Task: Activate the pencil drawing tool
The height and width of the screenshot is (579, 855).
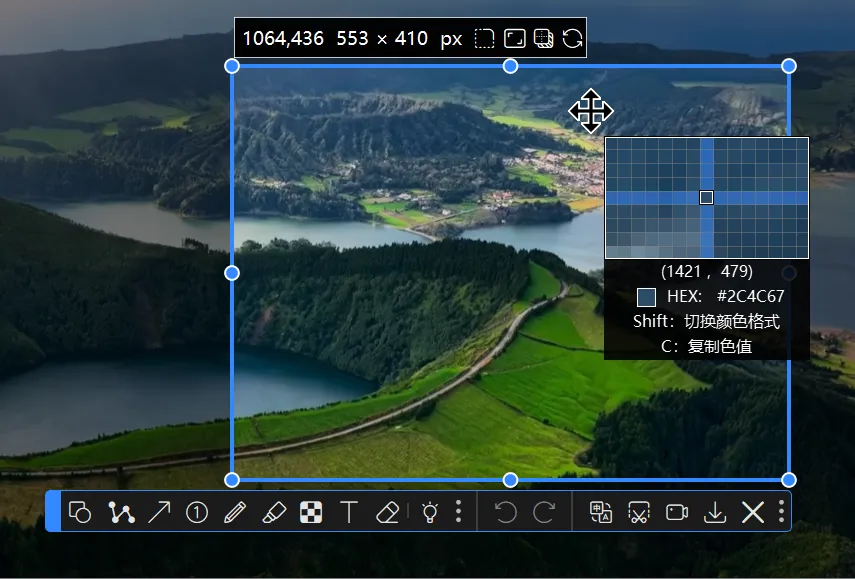Action: click(235, 512)
